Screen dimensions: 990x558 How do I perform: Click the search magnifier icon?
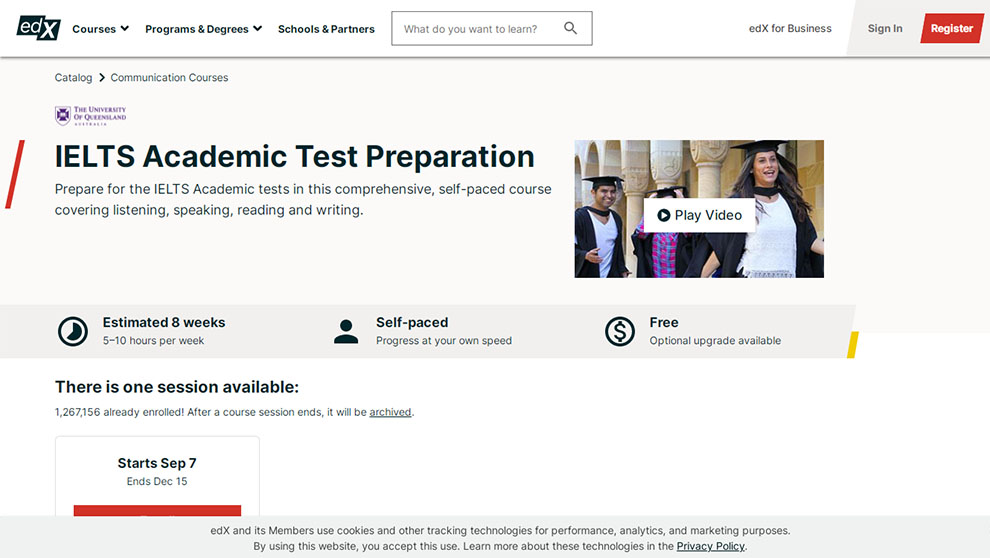[x=570, y=28]
